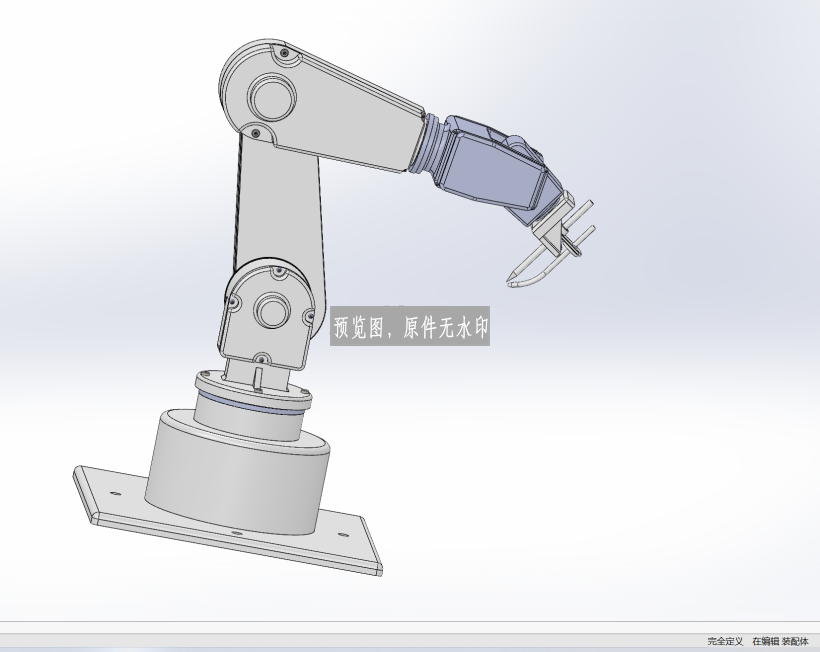The height and width of the screenshot is (652, 820).
Task: Select the welding torch tip at arm end
Action: pyautogui.click(x=512, y=275)
